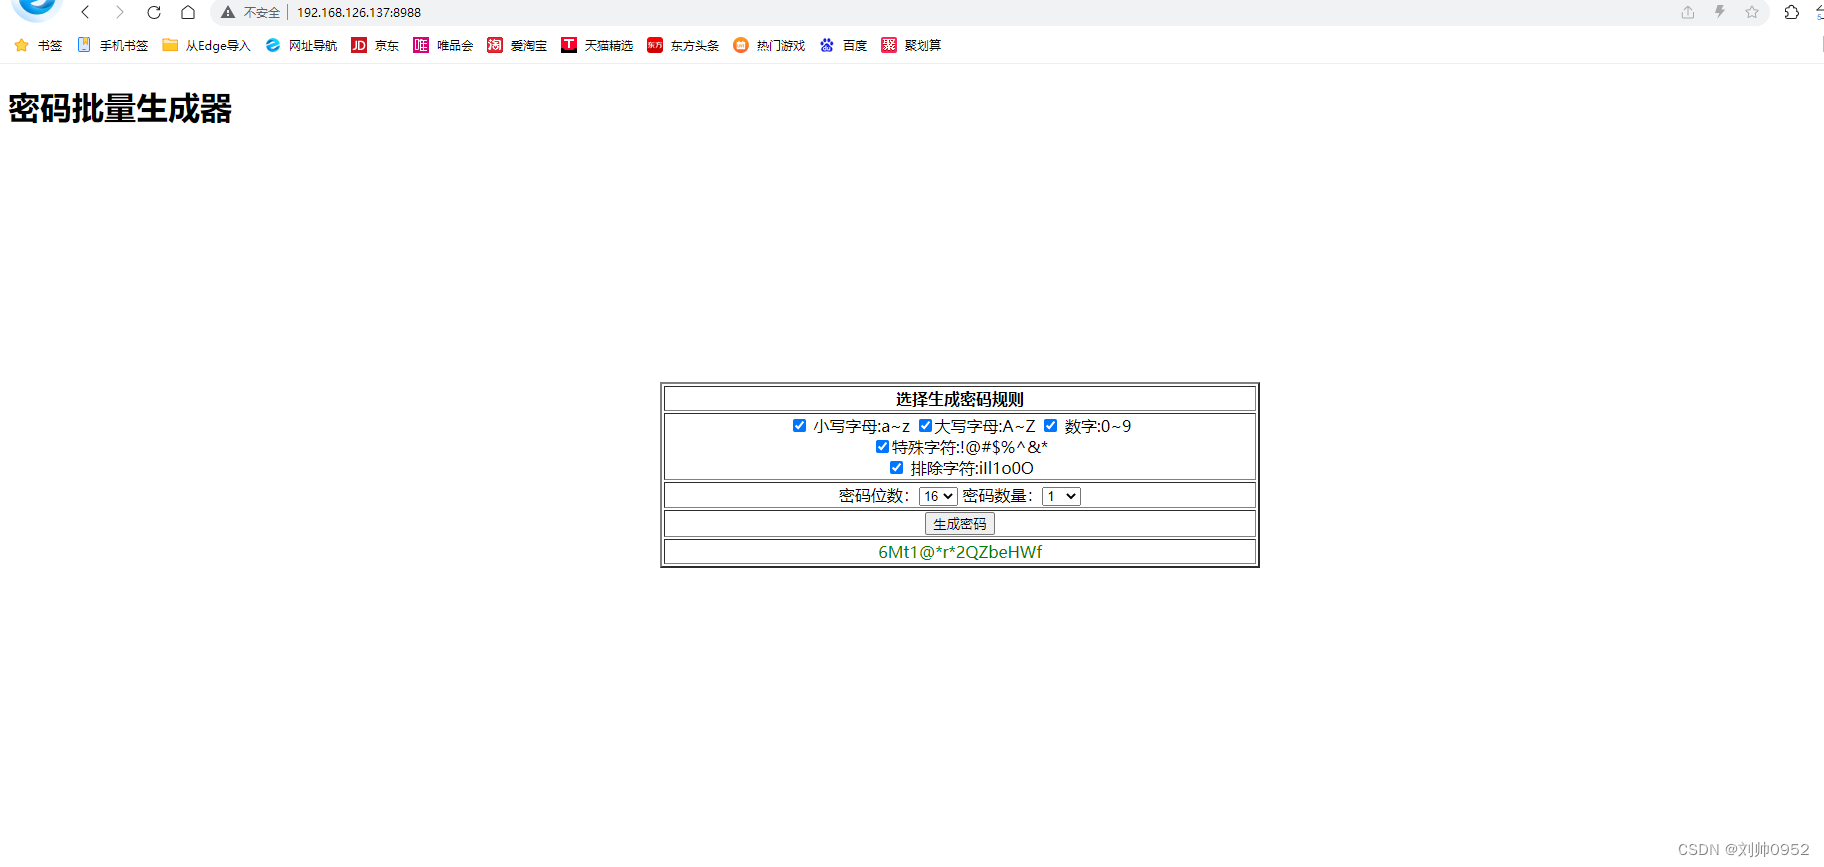This screenshot has width=1824, height=867.
Task: Open the 热门游戏 bookmark
Action: click(769, 45)
